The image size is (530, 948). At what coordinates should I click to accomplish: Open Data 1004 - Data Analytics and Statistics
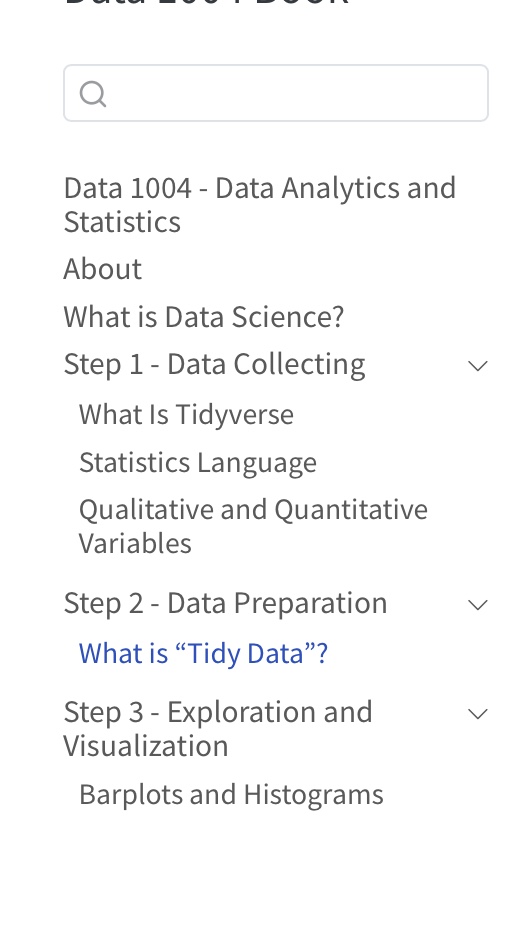[x=259, y=204]
